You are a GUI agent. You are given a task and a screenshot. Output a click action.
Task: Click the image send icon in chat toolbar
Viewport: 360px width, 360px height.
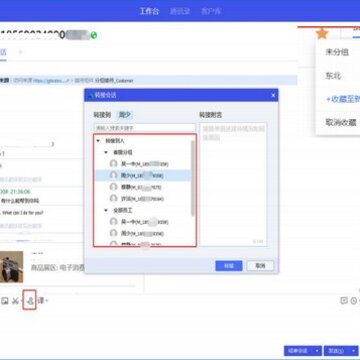coord(5,301)
